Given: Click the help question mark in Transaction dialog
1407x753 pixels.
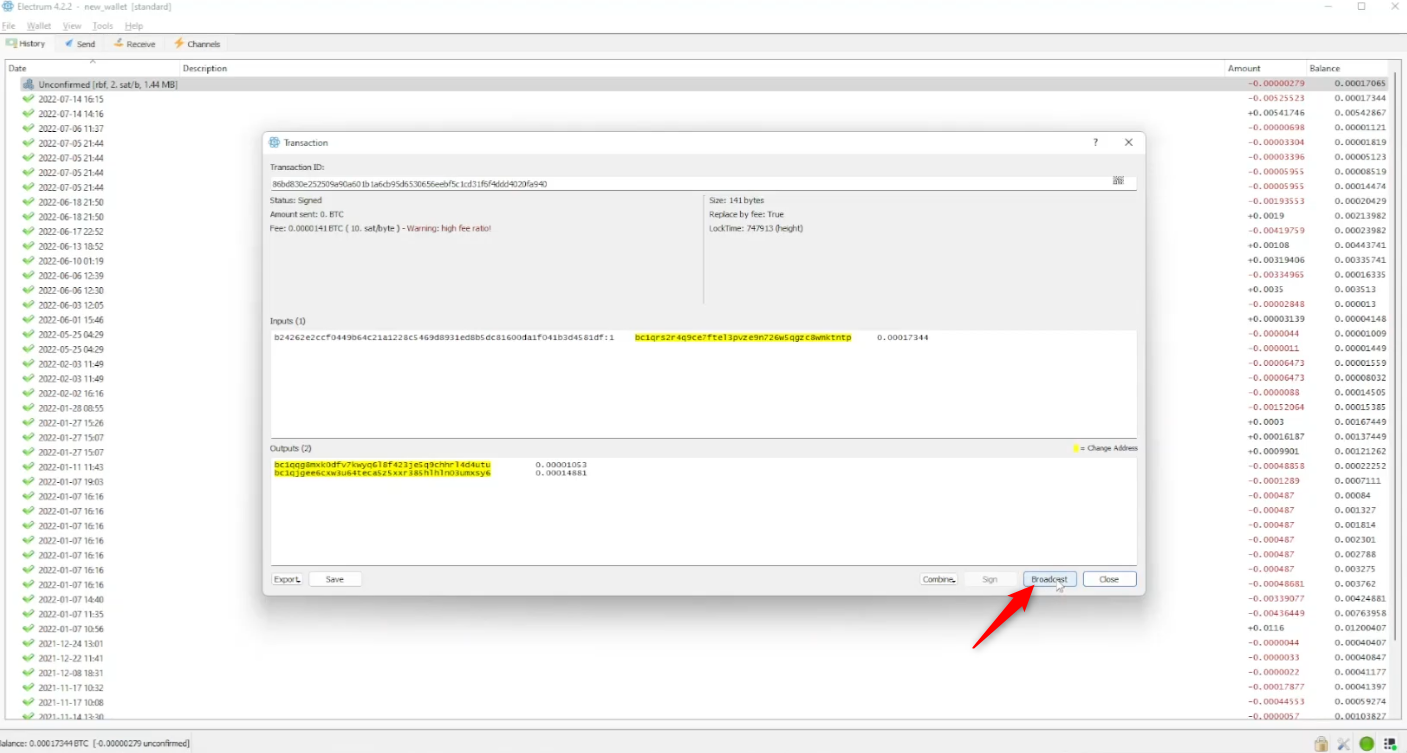Looking at the screenshot, I should [x=1095, y=143].
